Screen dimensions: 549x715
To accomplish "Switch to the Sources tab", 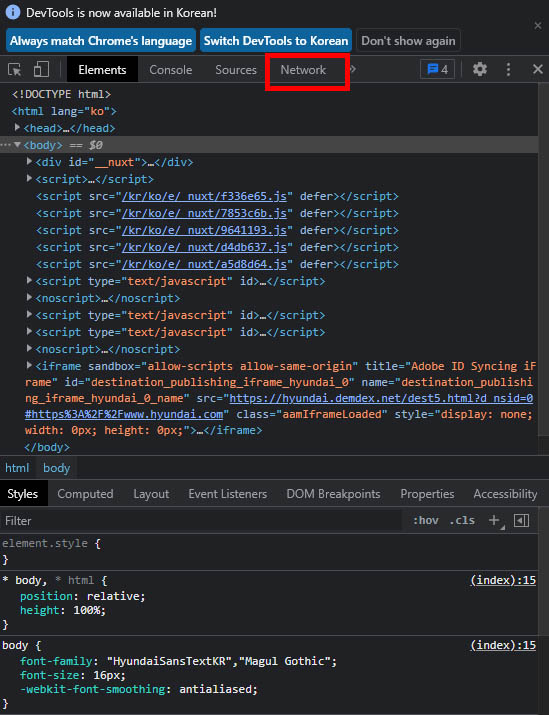I will (x=236, y=70).
